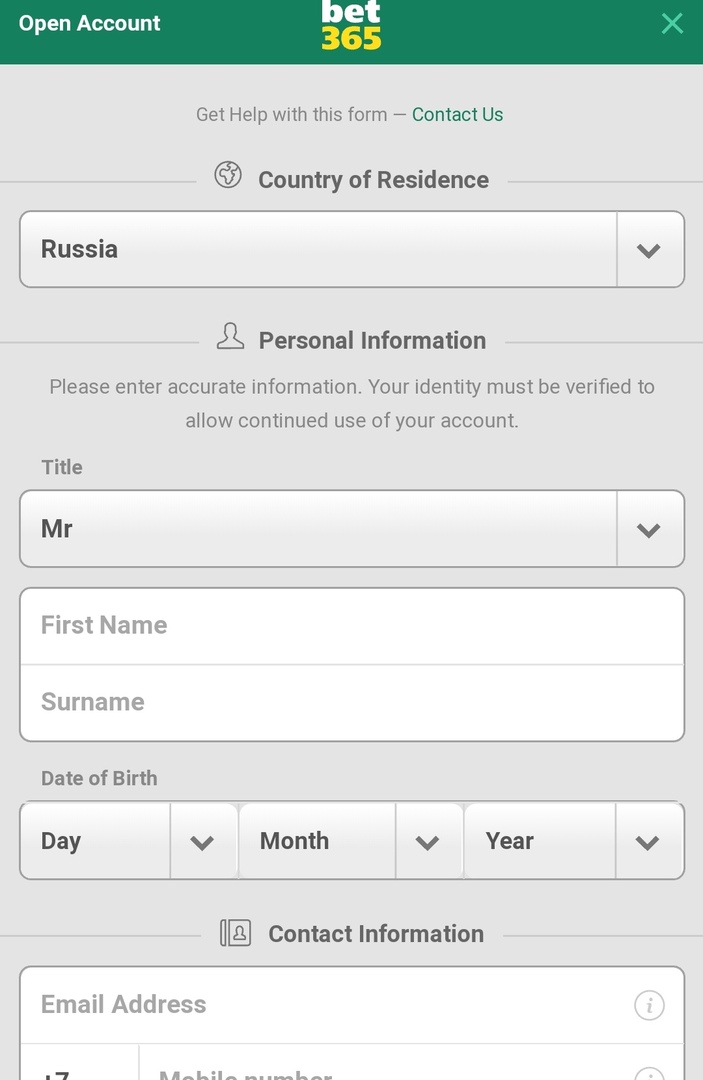Close the Open Account form
Screen dimensions: 703x1080
672,24
